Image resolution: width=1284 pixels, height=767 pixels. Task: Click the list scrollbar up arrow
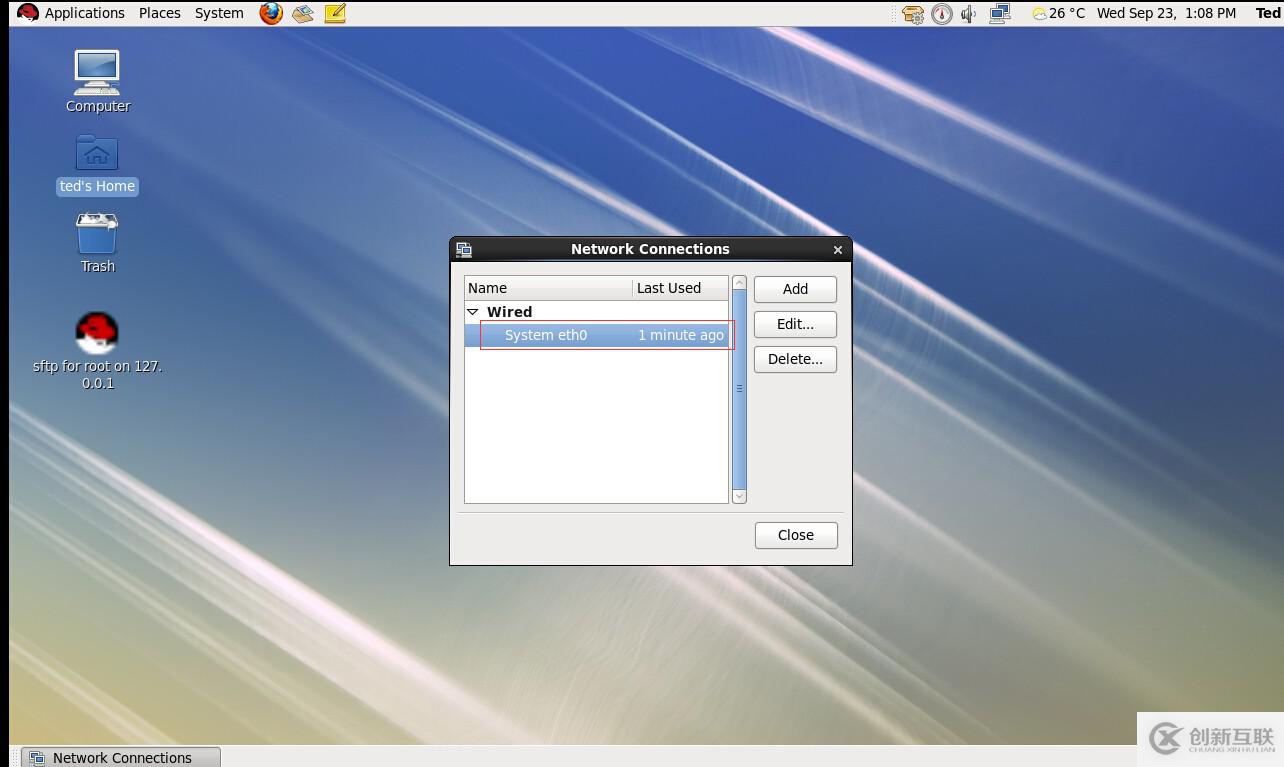(x=739, y=284)
